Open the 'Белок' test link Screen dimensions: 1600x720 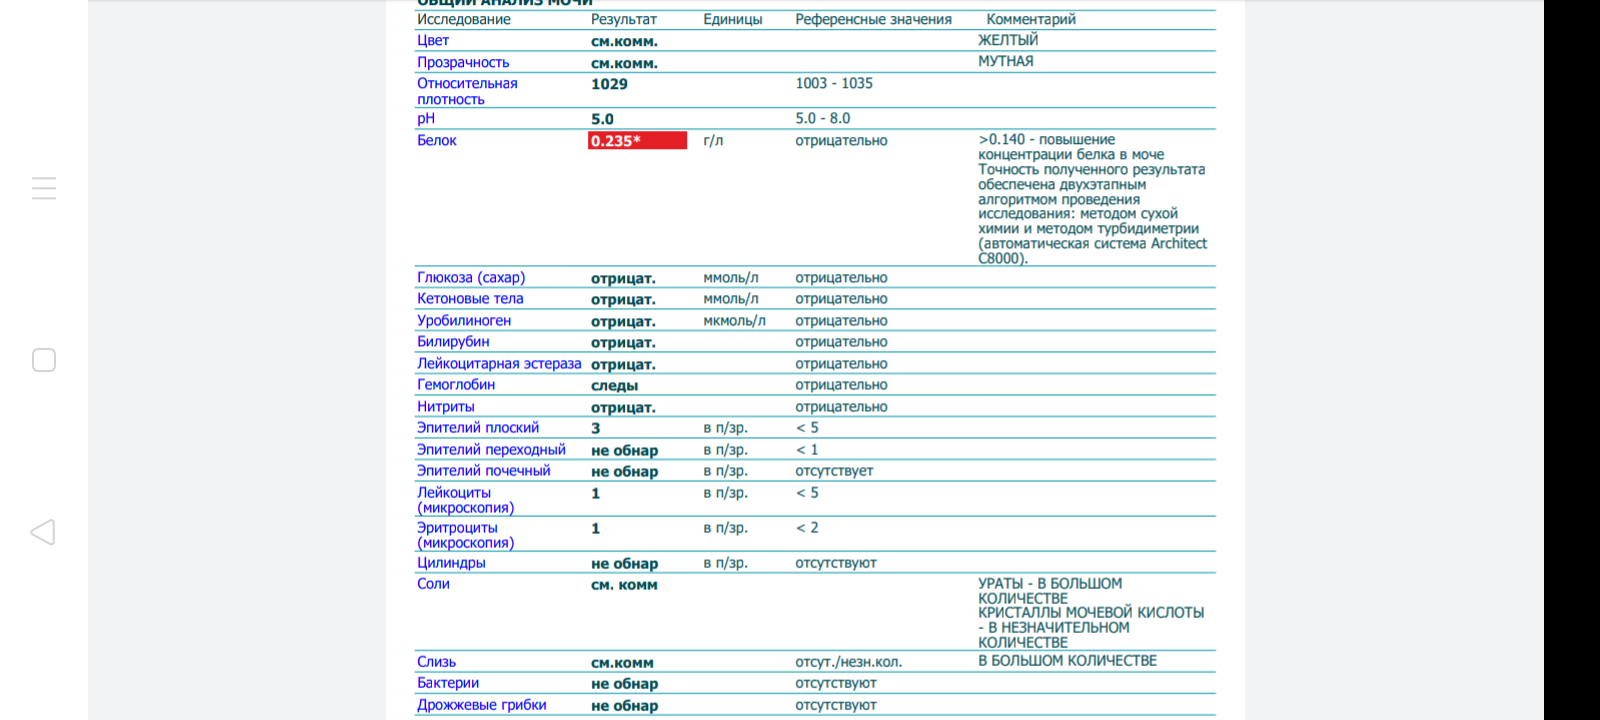(x=437, y=141)
